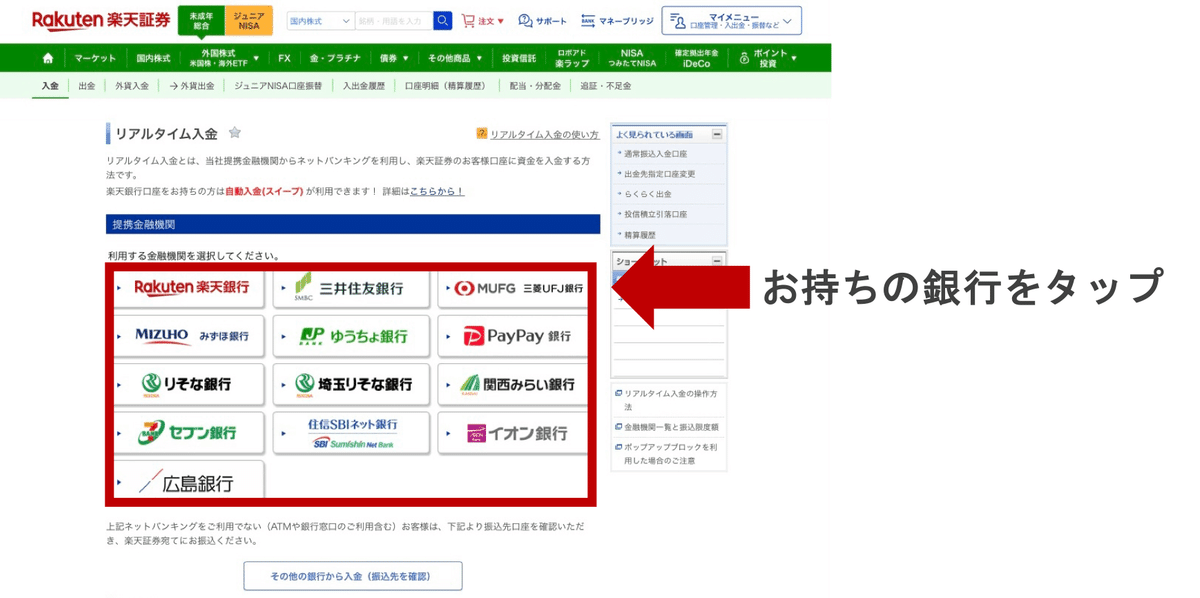Viewport: 1200px width, 598px height.
Task: Open 確定拠出年金 iDeCo menu
Action: [x=696, y=58]
